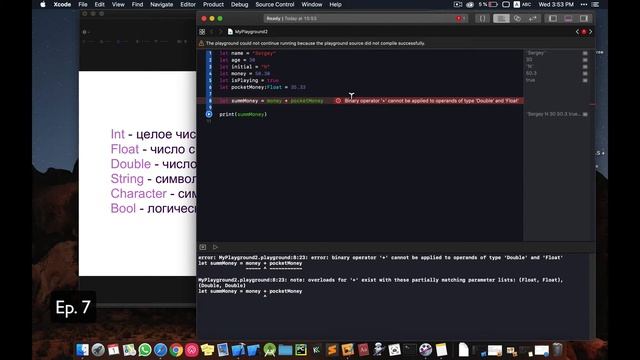Viewport: 640px width, 360px height.
Task: Open the Window menu
Action: click(311, 4)
